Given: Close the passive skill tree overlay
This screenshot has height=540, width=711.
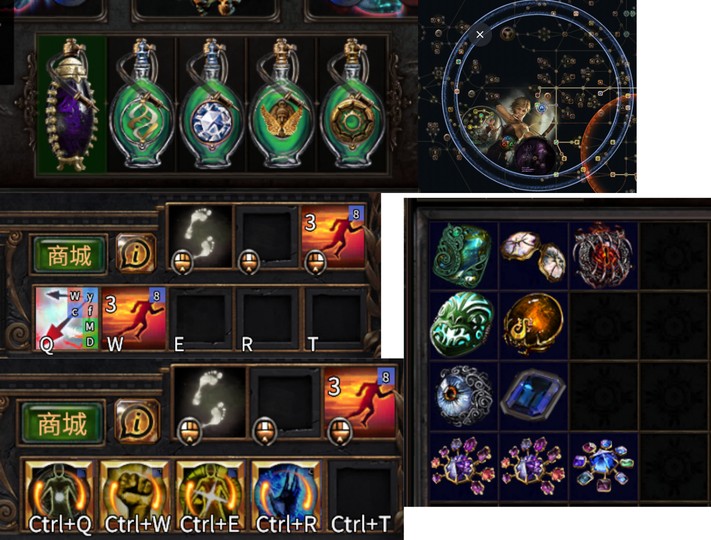Looking at the screenshot, I should [480, 34].
